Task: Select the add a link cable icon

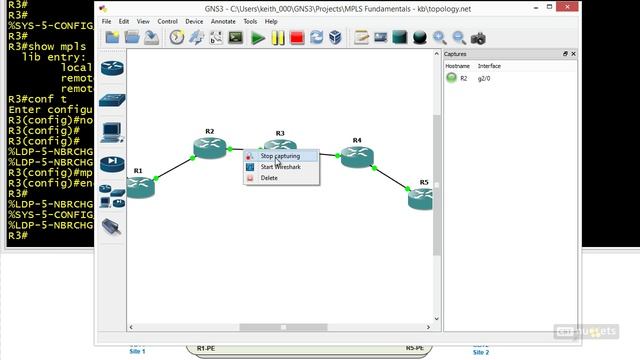Action: 111,227
